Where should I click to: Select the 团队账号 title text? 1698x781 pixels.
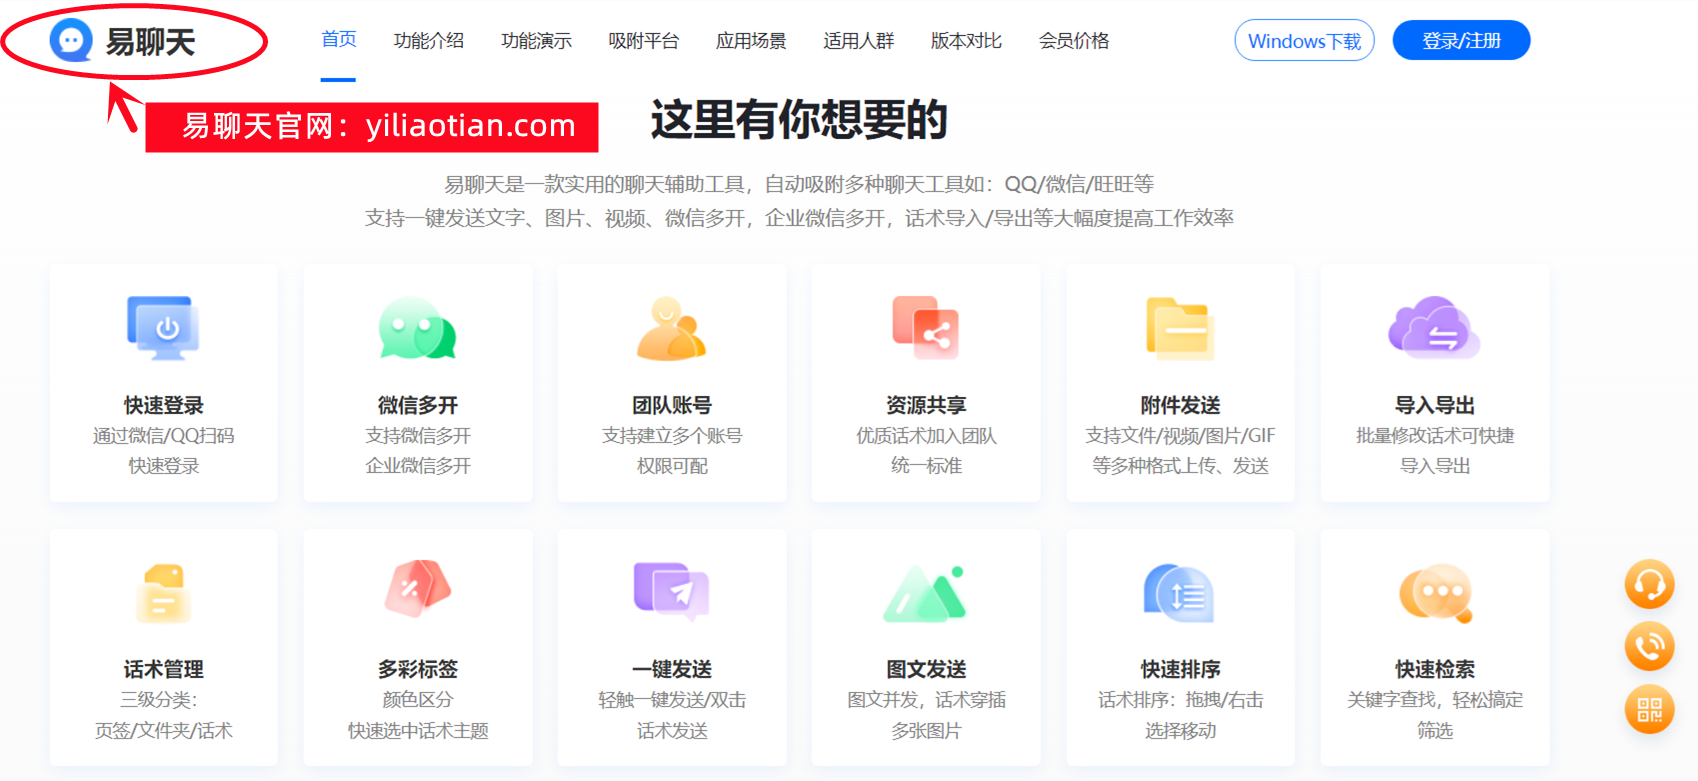[672, 405]
